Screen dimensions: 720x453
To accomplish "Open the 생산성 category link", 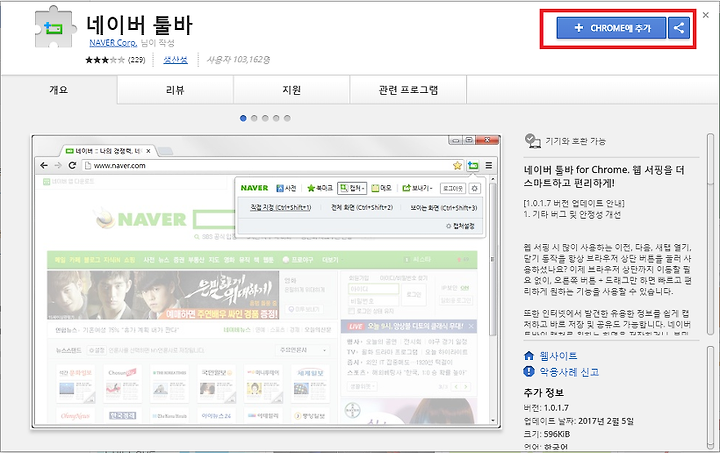I will (175, 60).
